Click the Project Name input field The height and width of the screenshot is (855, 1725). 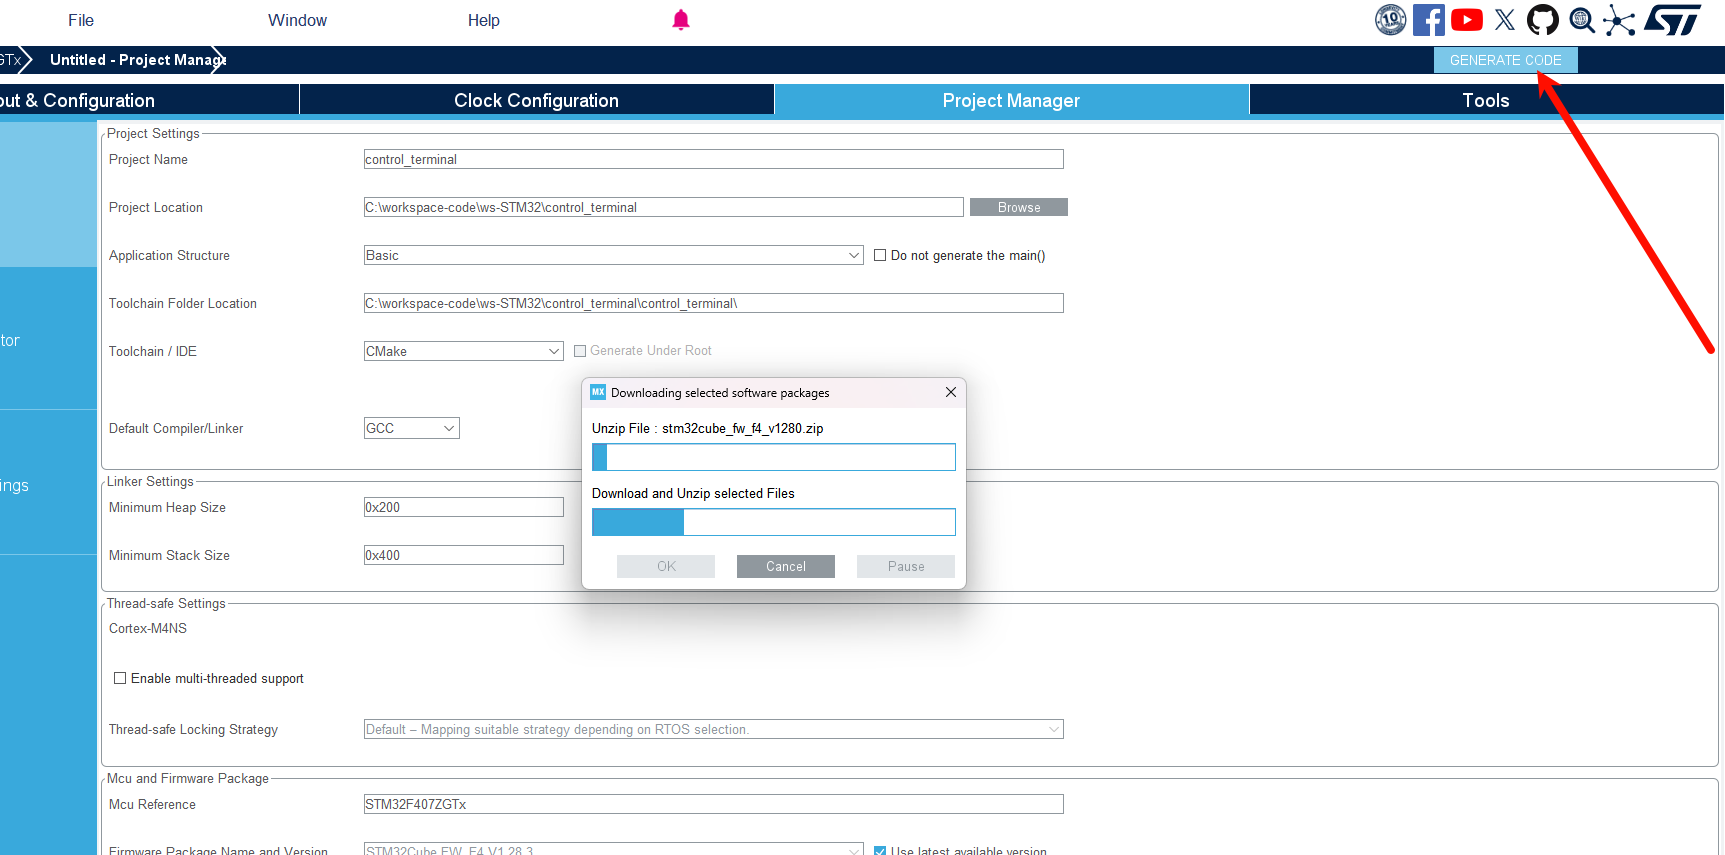pos(713,159)
